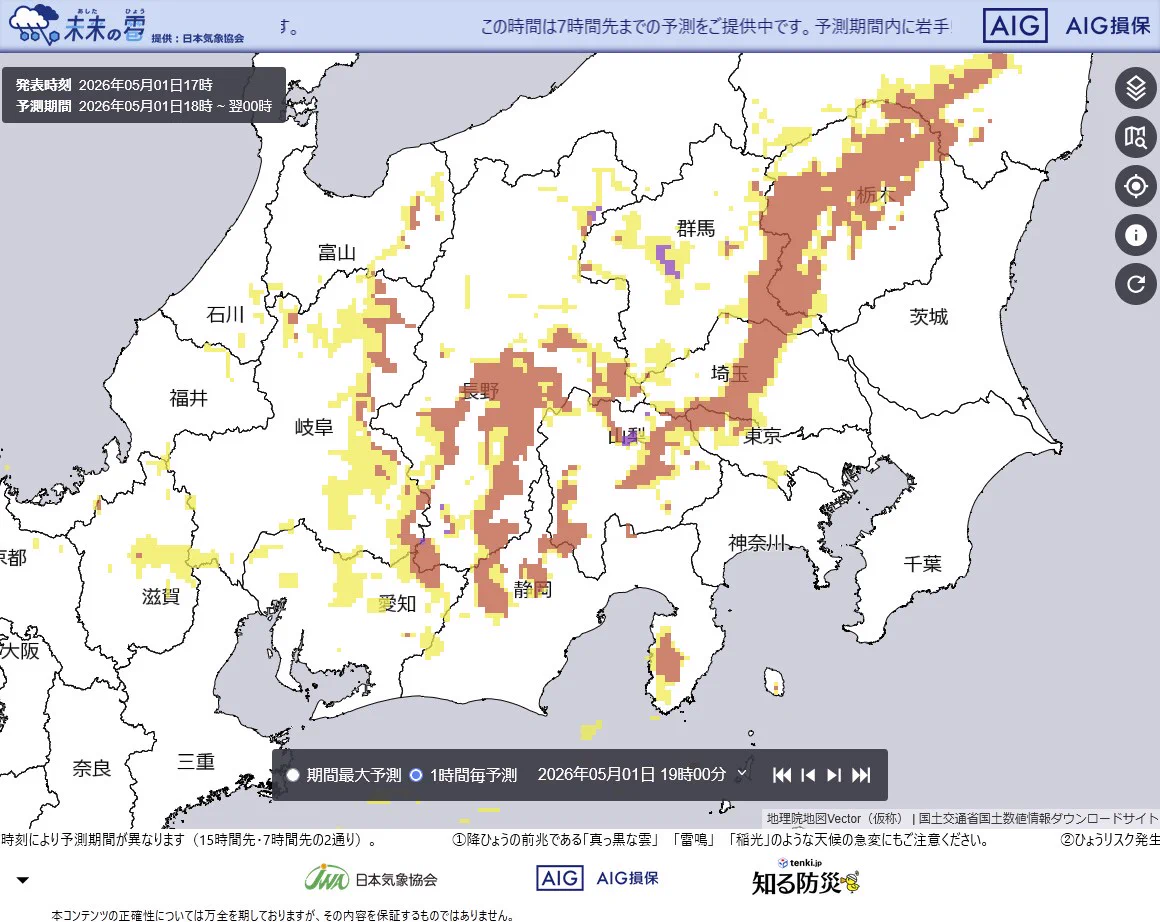The height and width of the screenshot is (922, 1160).
Task: Click the AIG logo in header
Action: click(1015, 25)
